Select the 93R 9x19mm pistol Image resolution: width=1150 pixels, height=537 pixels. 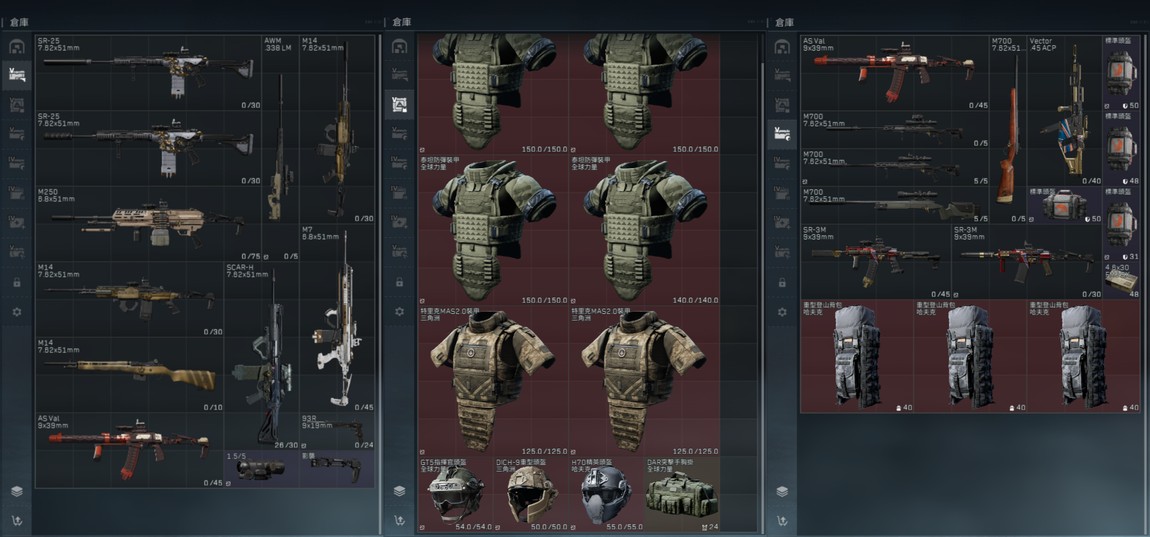click(337, 431)
